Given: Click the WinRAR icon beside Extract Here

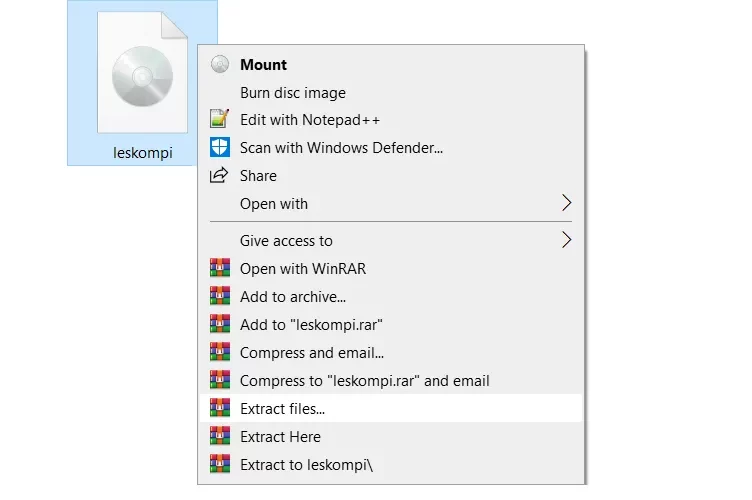Looking at the screenshot, I should pos(220,436).
